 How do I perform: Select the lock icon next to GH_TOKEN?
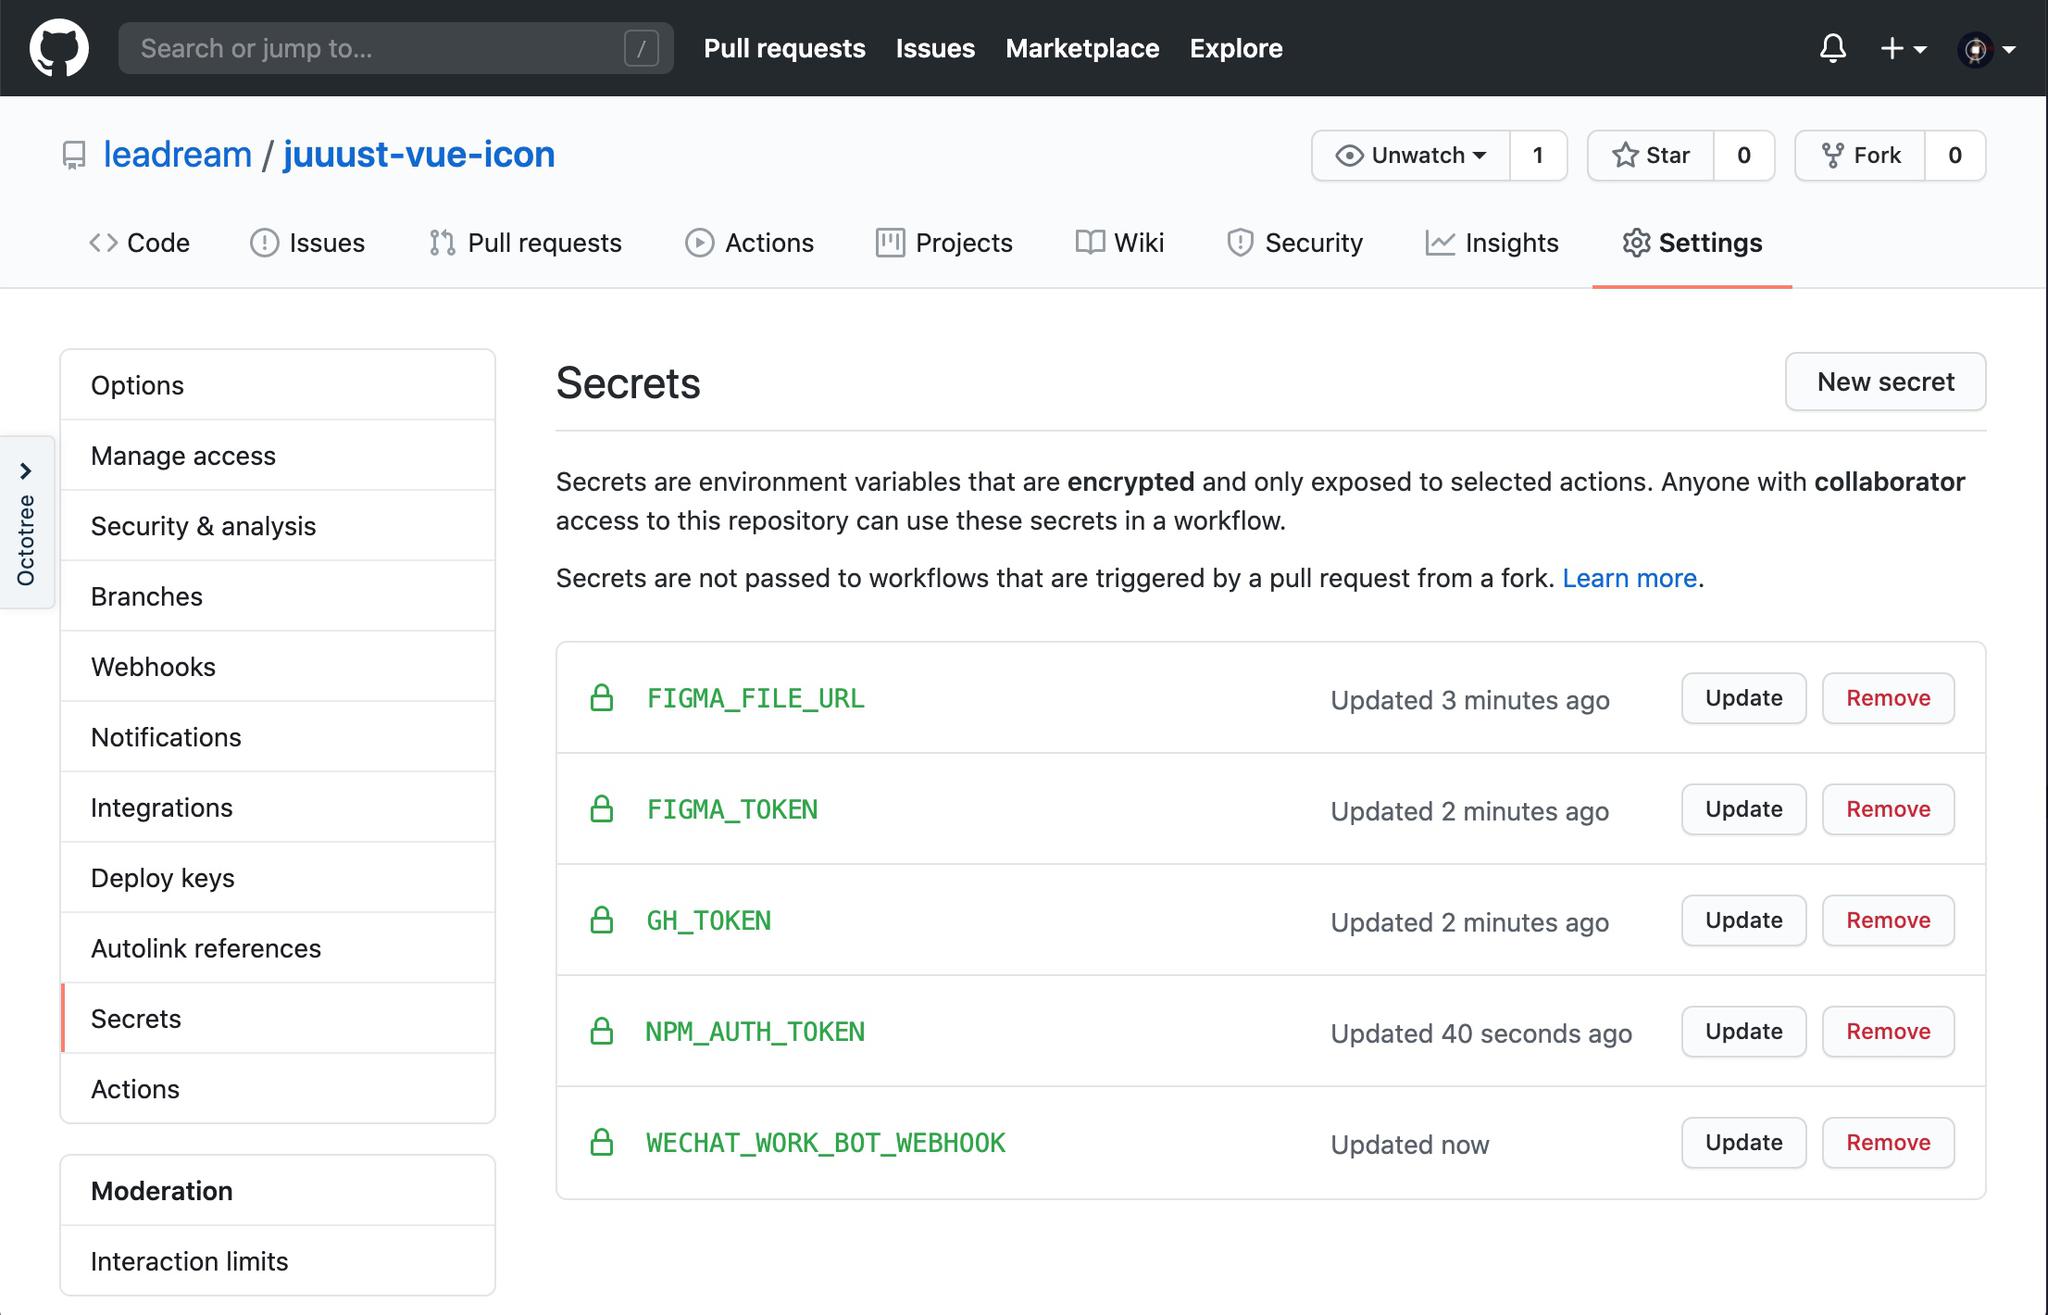tap(602, 921)
